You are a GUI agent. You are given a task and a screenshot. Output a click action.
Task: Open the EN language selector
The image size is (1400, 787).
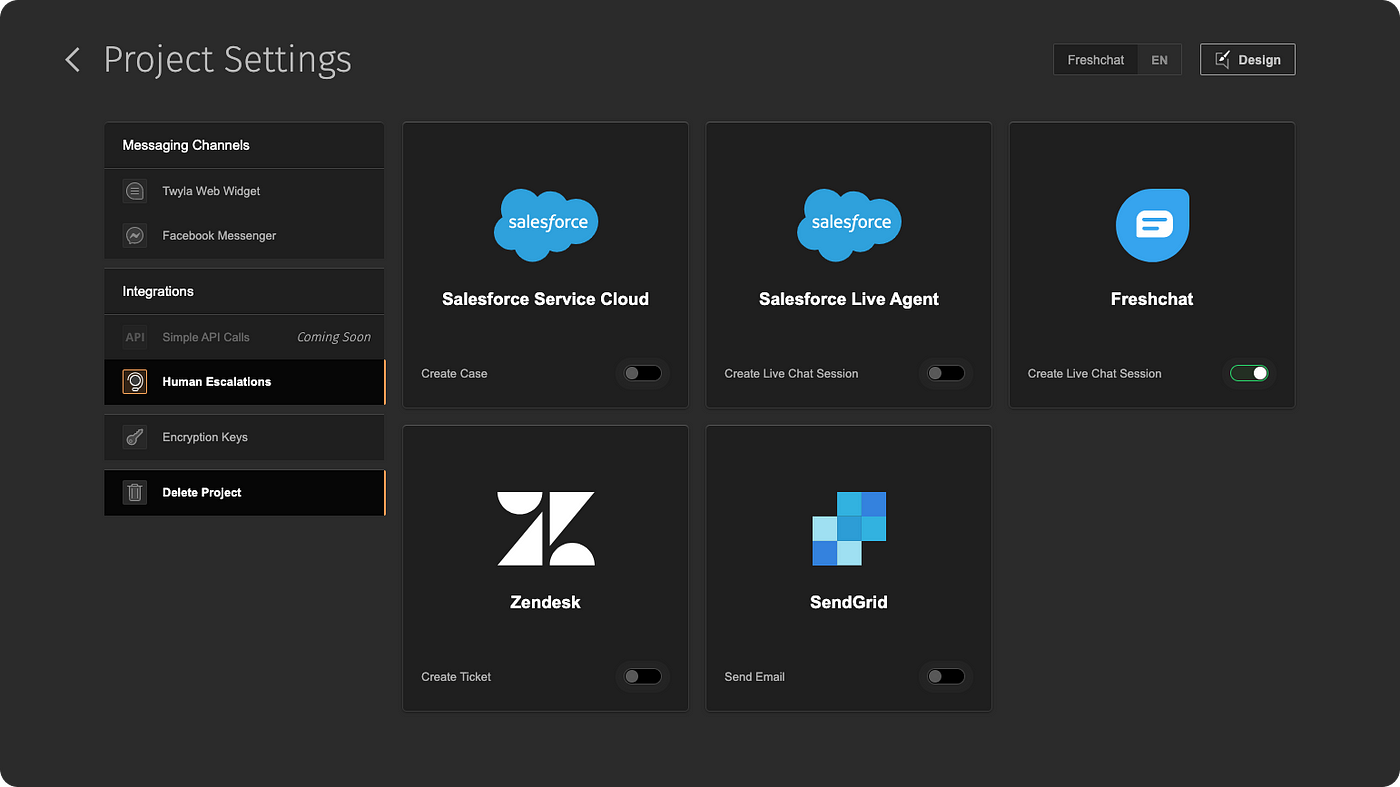pos(1160,60)
